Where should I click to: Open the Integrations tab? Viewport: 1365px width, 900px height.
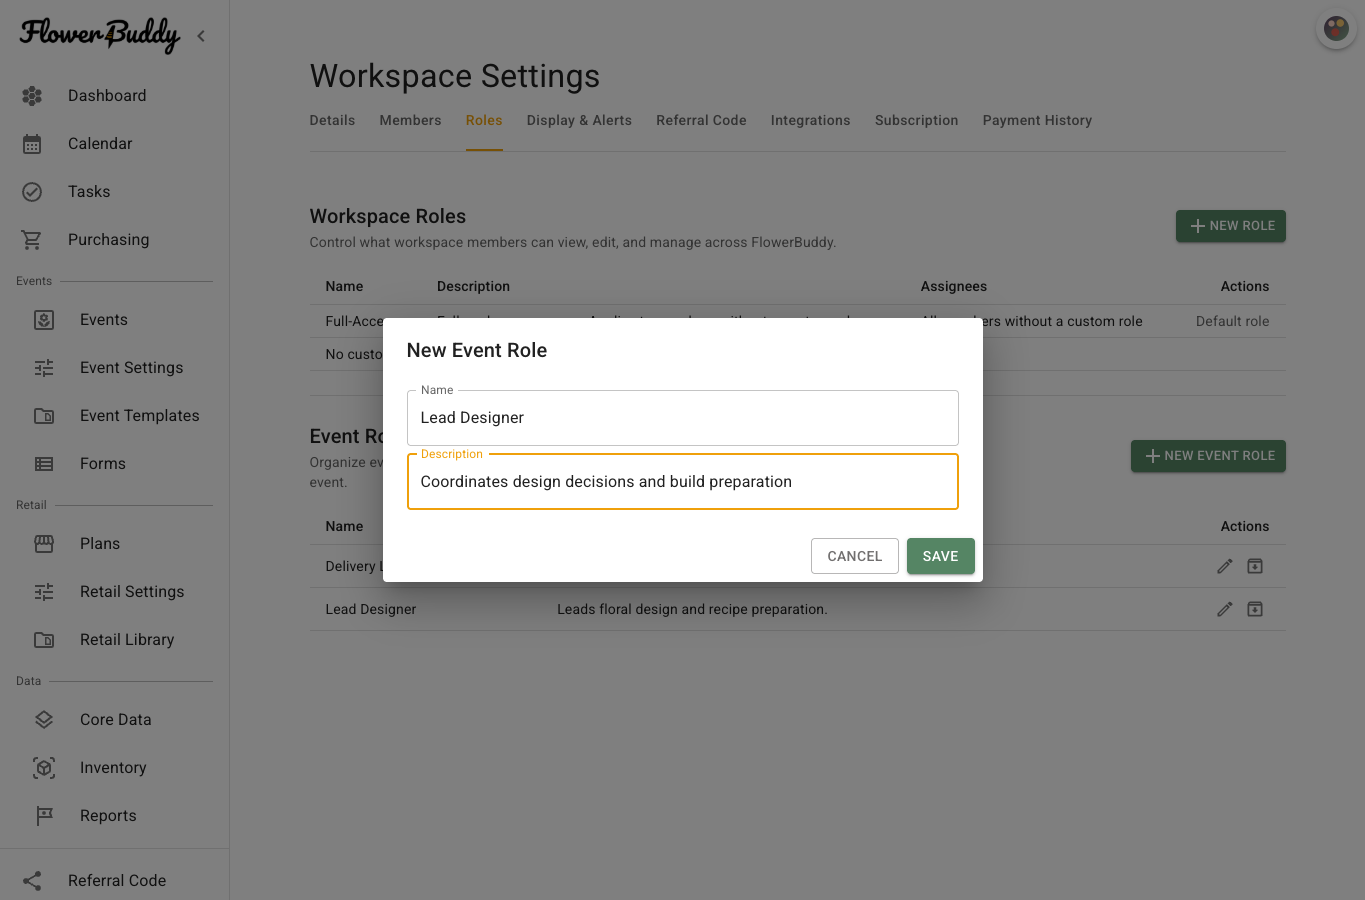pos(810,120)
